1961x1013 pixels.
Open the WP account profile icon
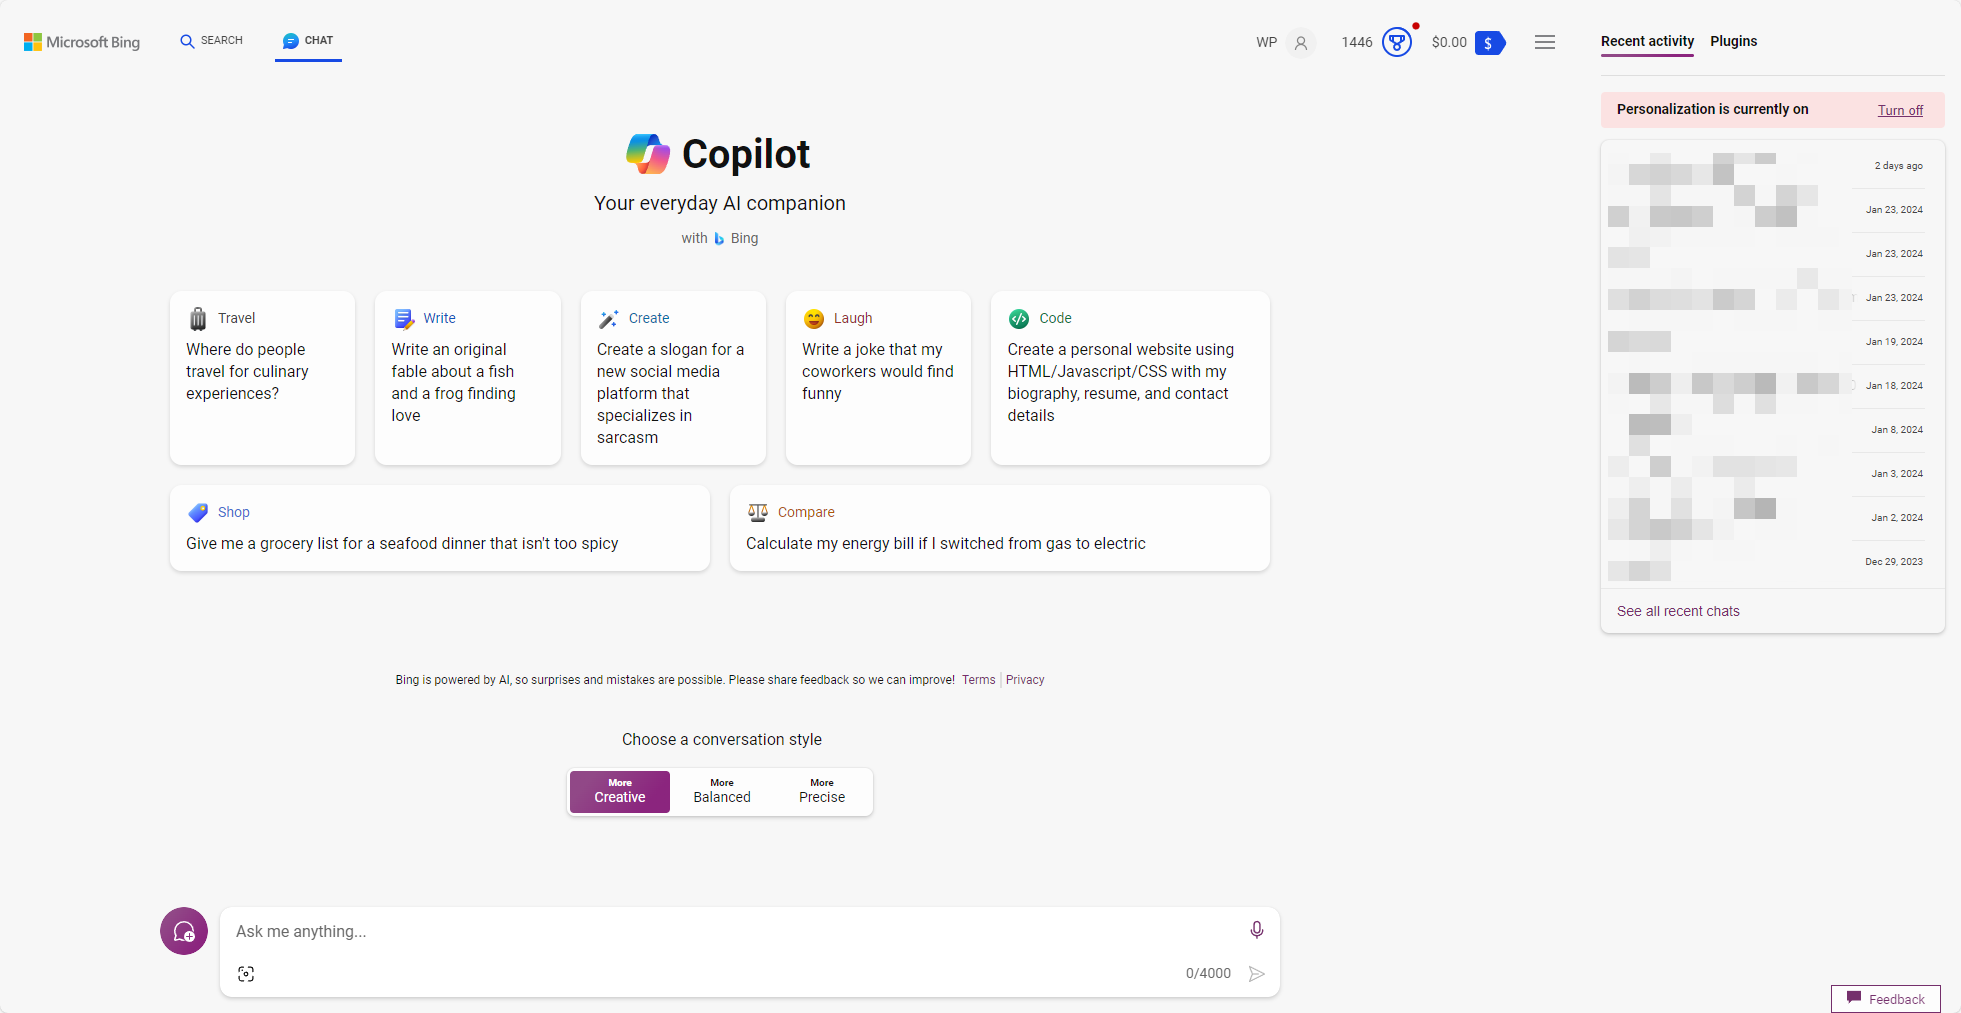click(1300, 43)
